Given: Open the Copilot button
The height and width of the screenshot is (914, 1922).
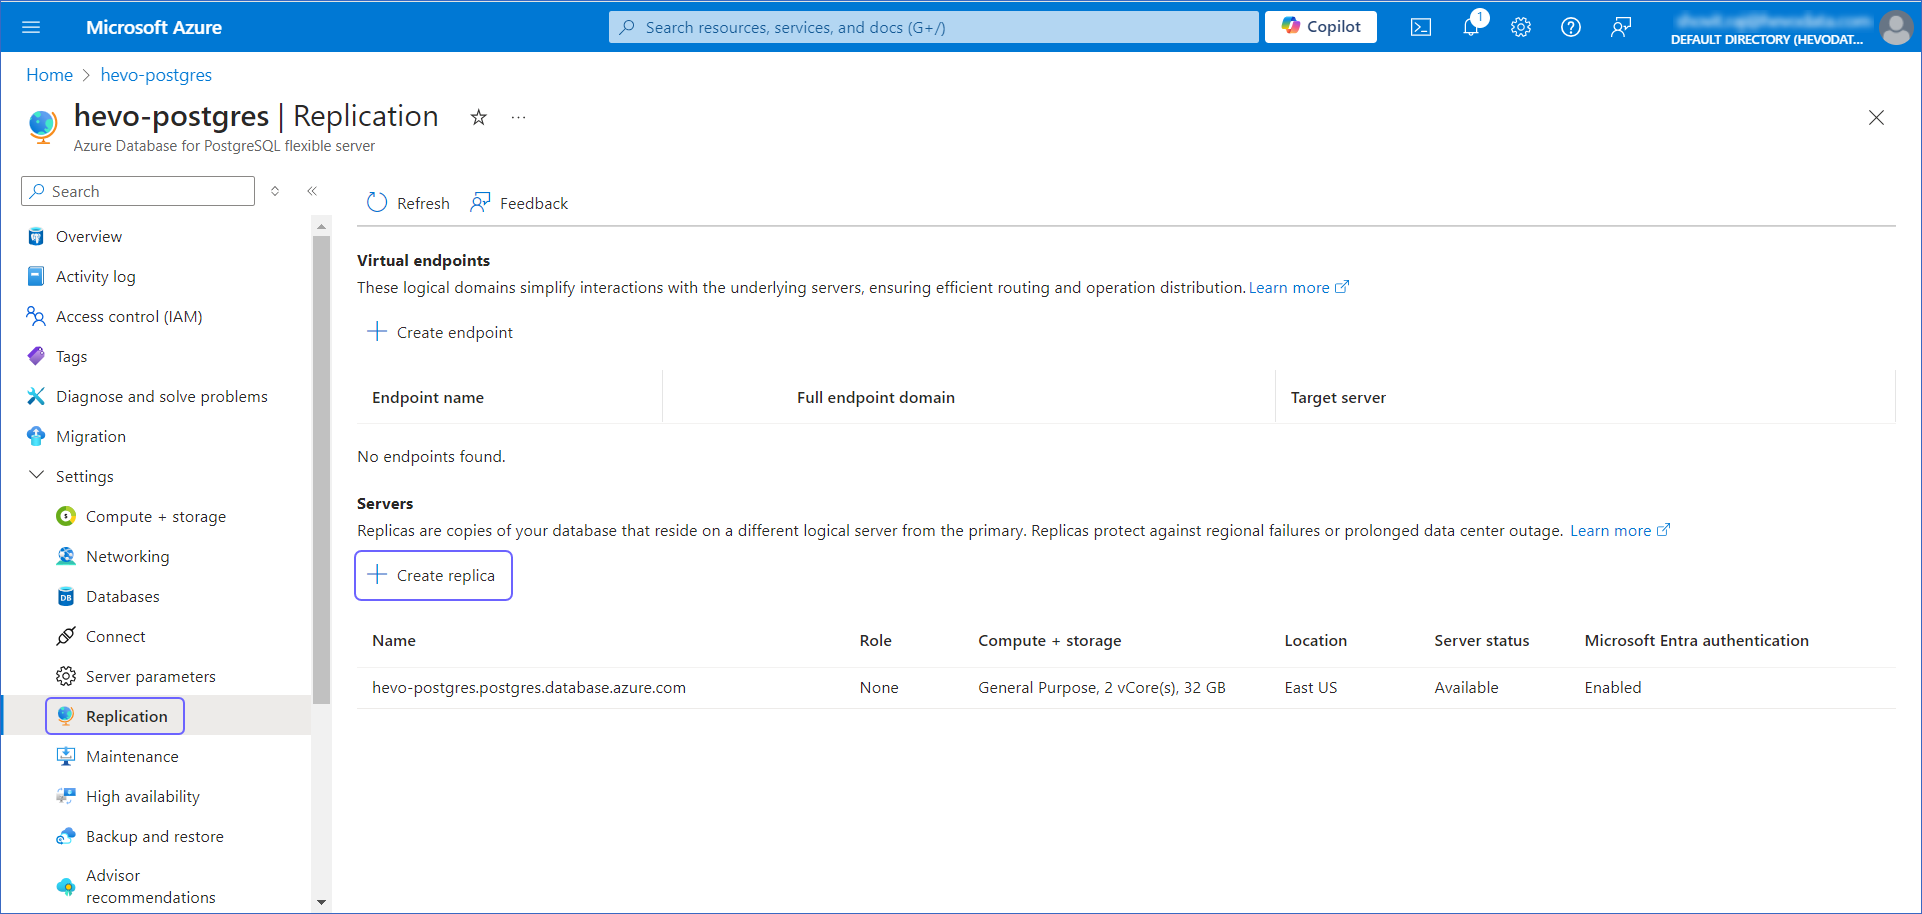Looking at the screenshot, I should (1321, 27).
